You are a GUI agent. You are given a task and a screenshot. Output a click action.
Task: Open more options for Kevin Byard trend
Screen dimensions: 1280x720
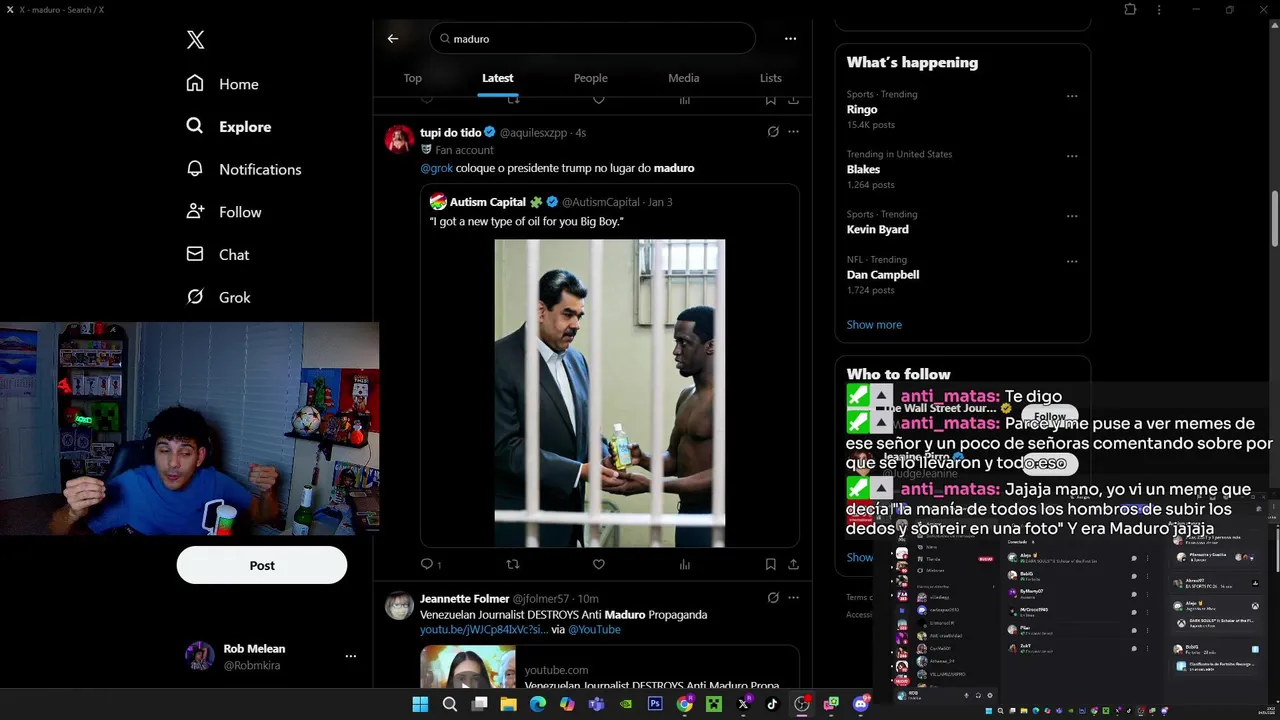pyautogui.click(x=1072, y=216)
